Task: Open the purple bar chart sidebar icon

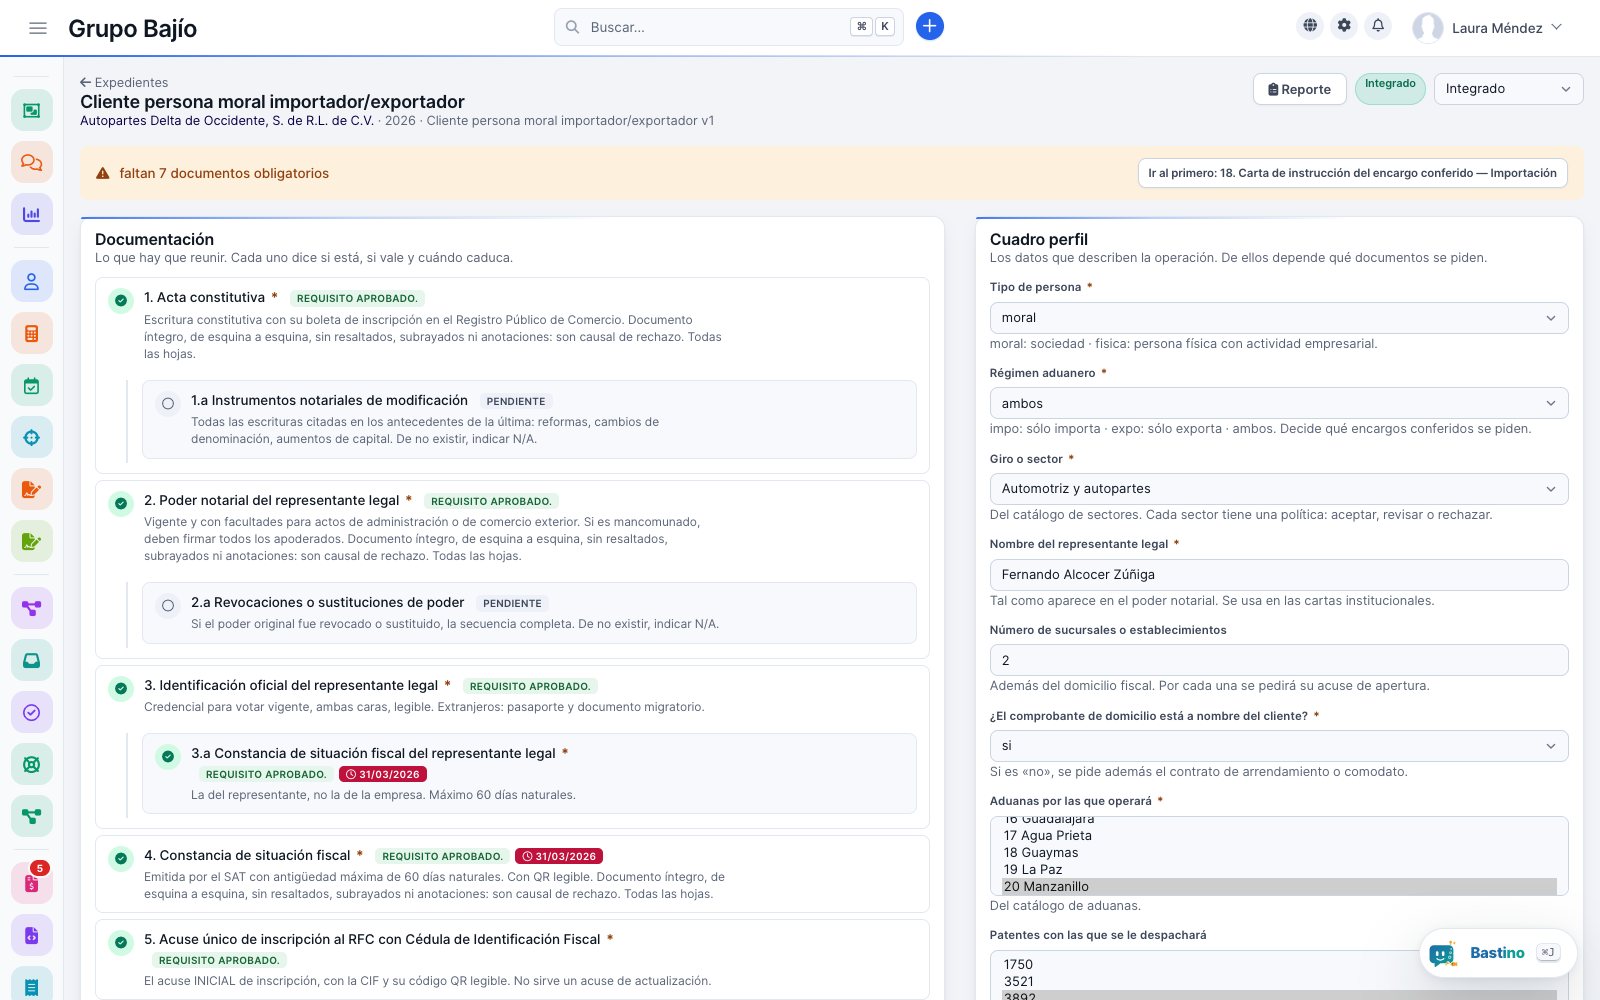Action: pyautogui.click(x=31, y=214)
